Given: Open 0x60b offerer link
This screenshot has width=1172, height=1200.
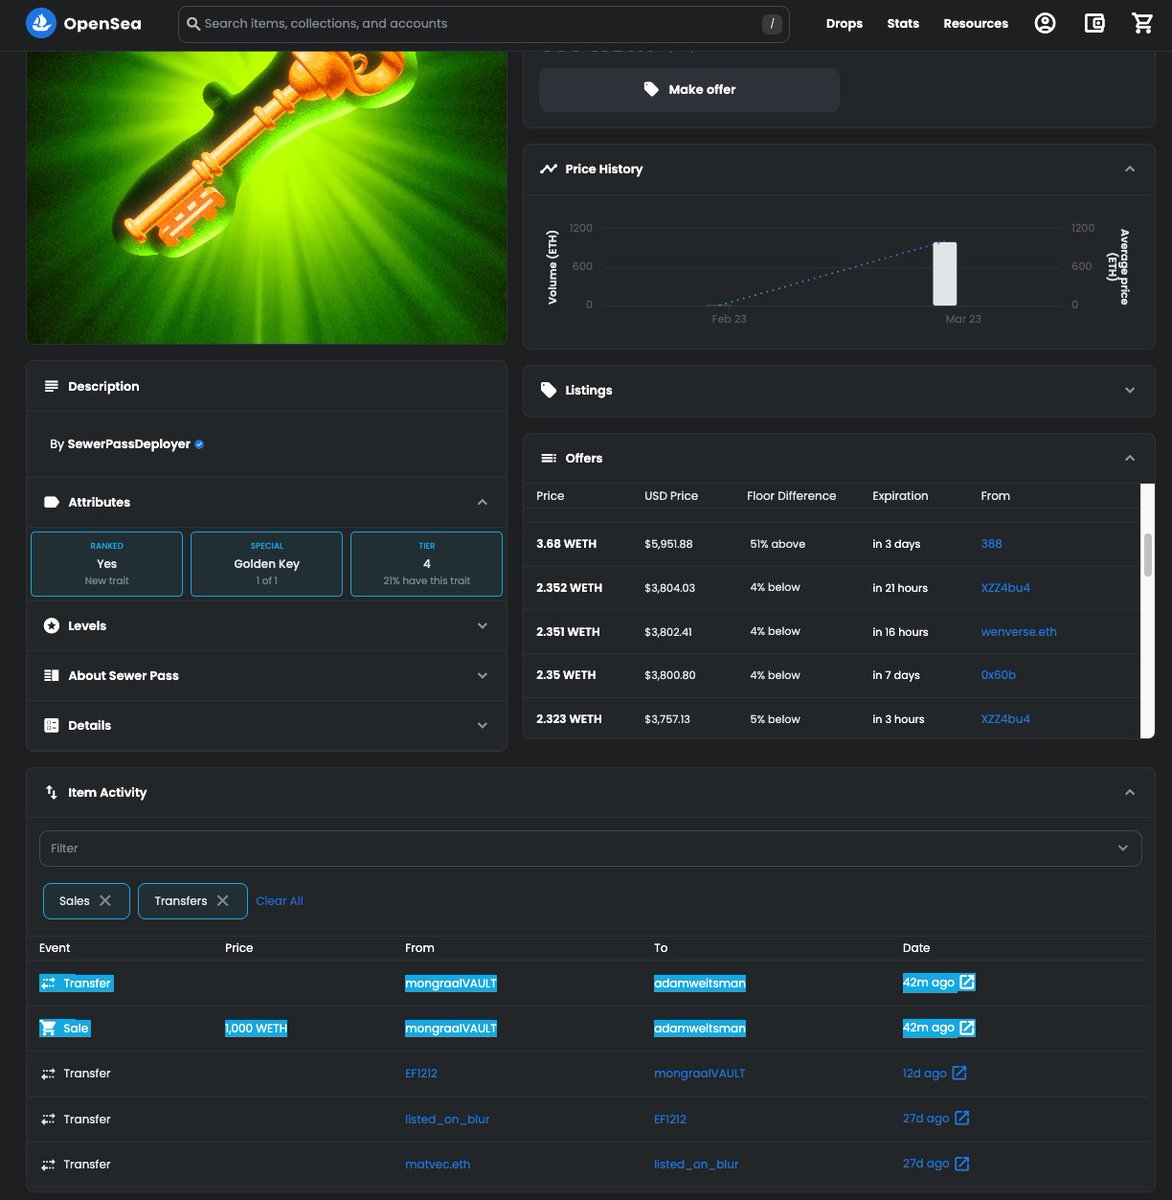Looking at the screenshot, I should point(998,675).
